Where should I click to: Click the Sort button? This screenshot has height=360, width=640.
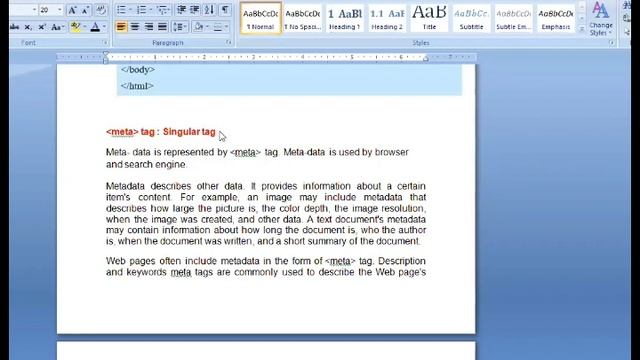[209, 10]
